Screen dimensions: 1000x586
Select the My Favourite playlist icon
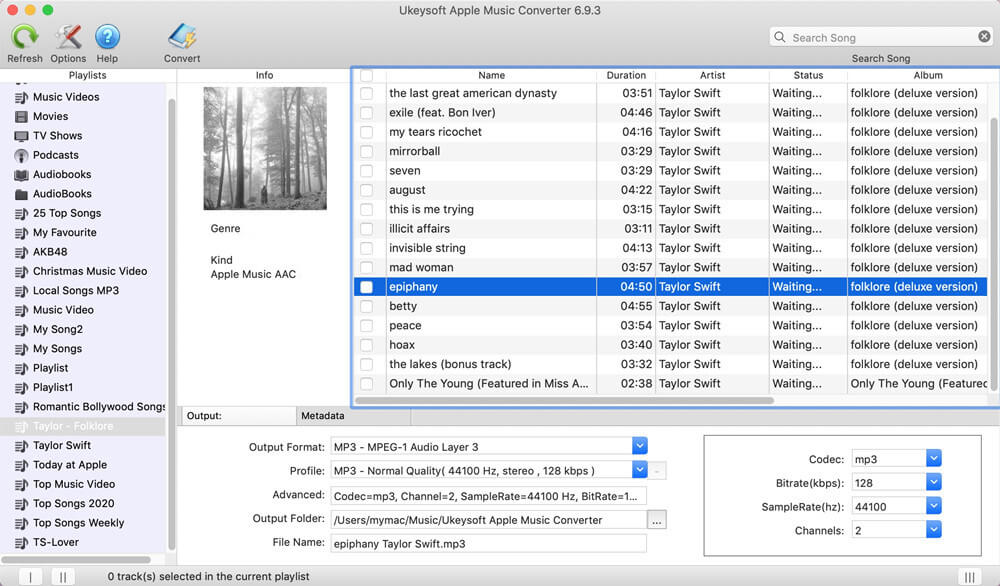click(x=21, y=233)
